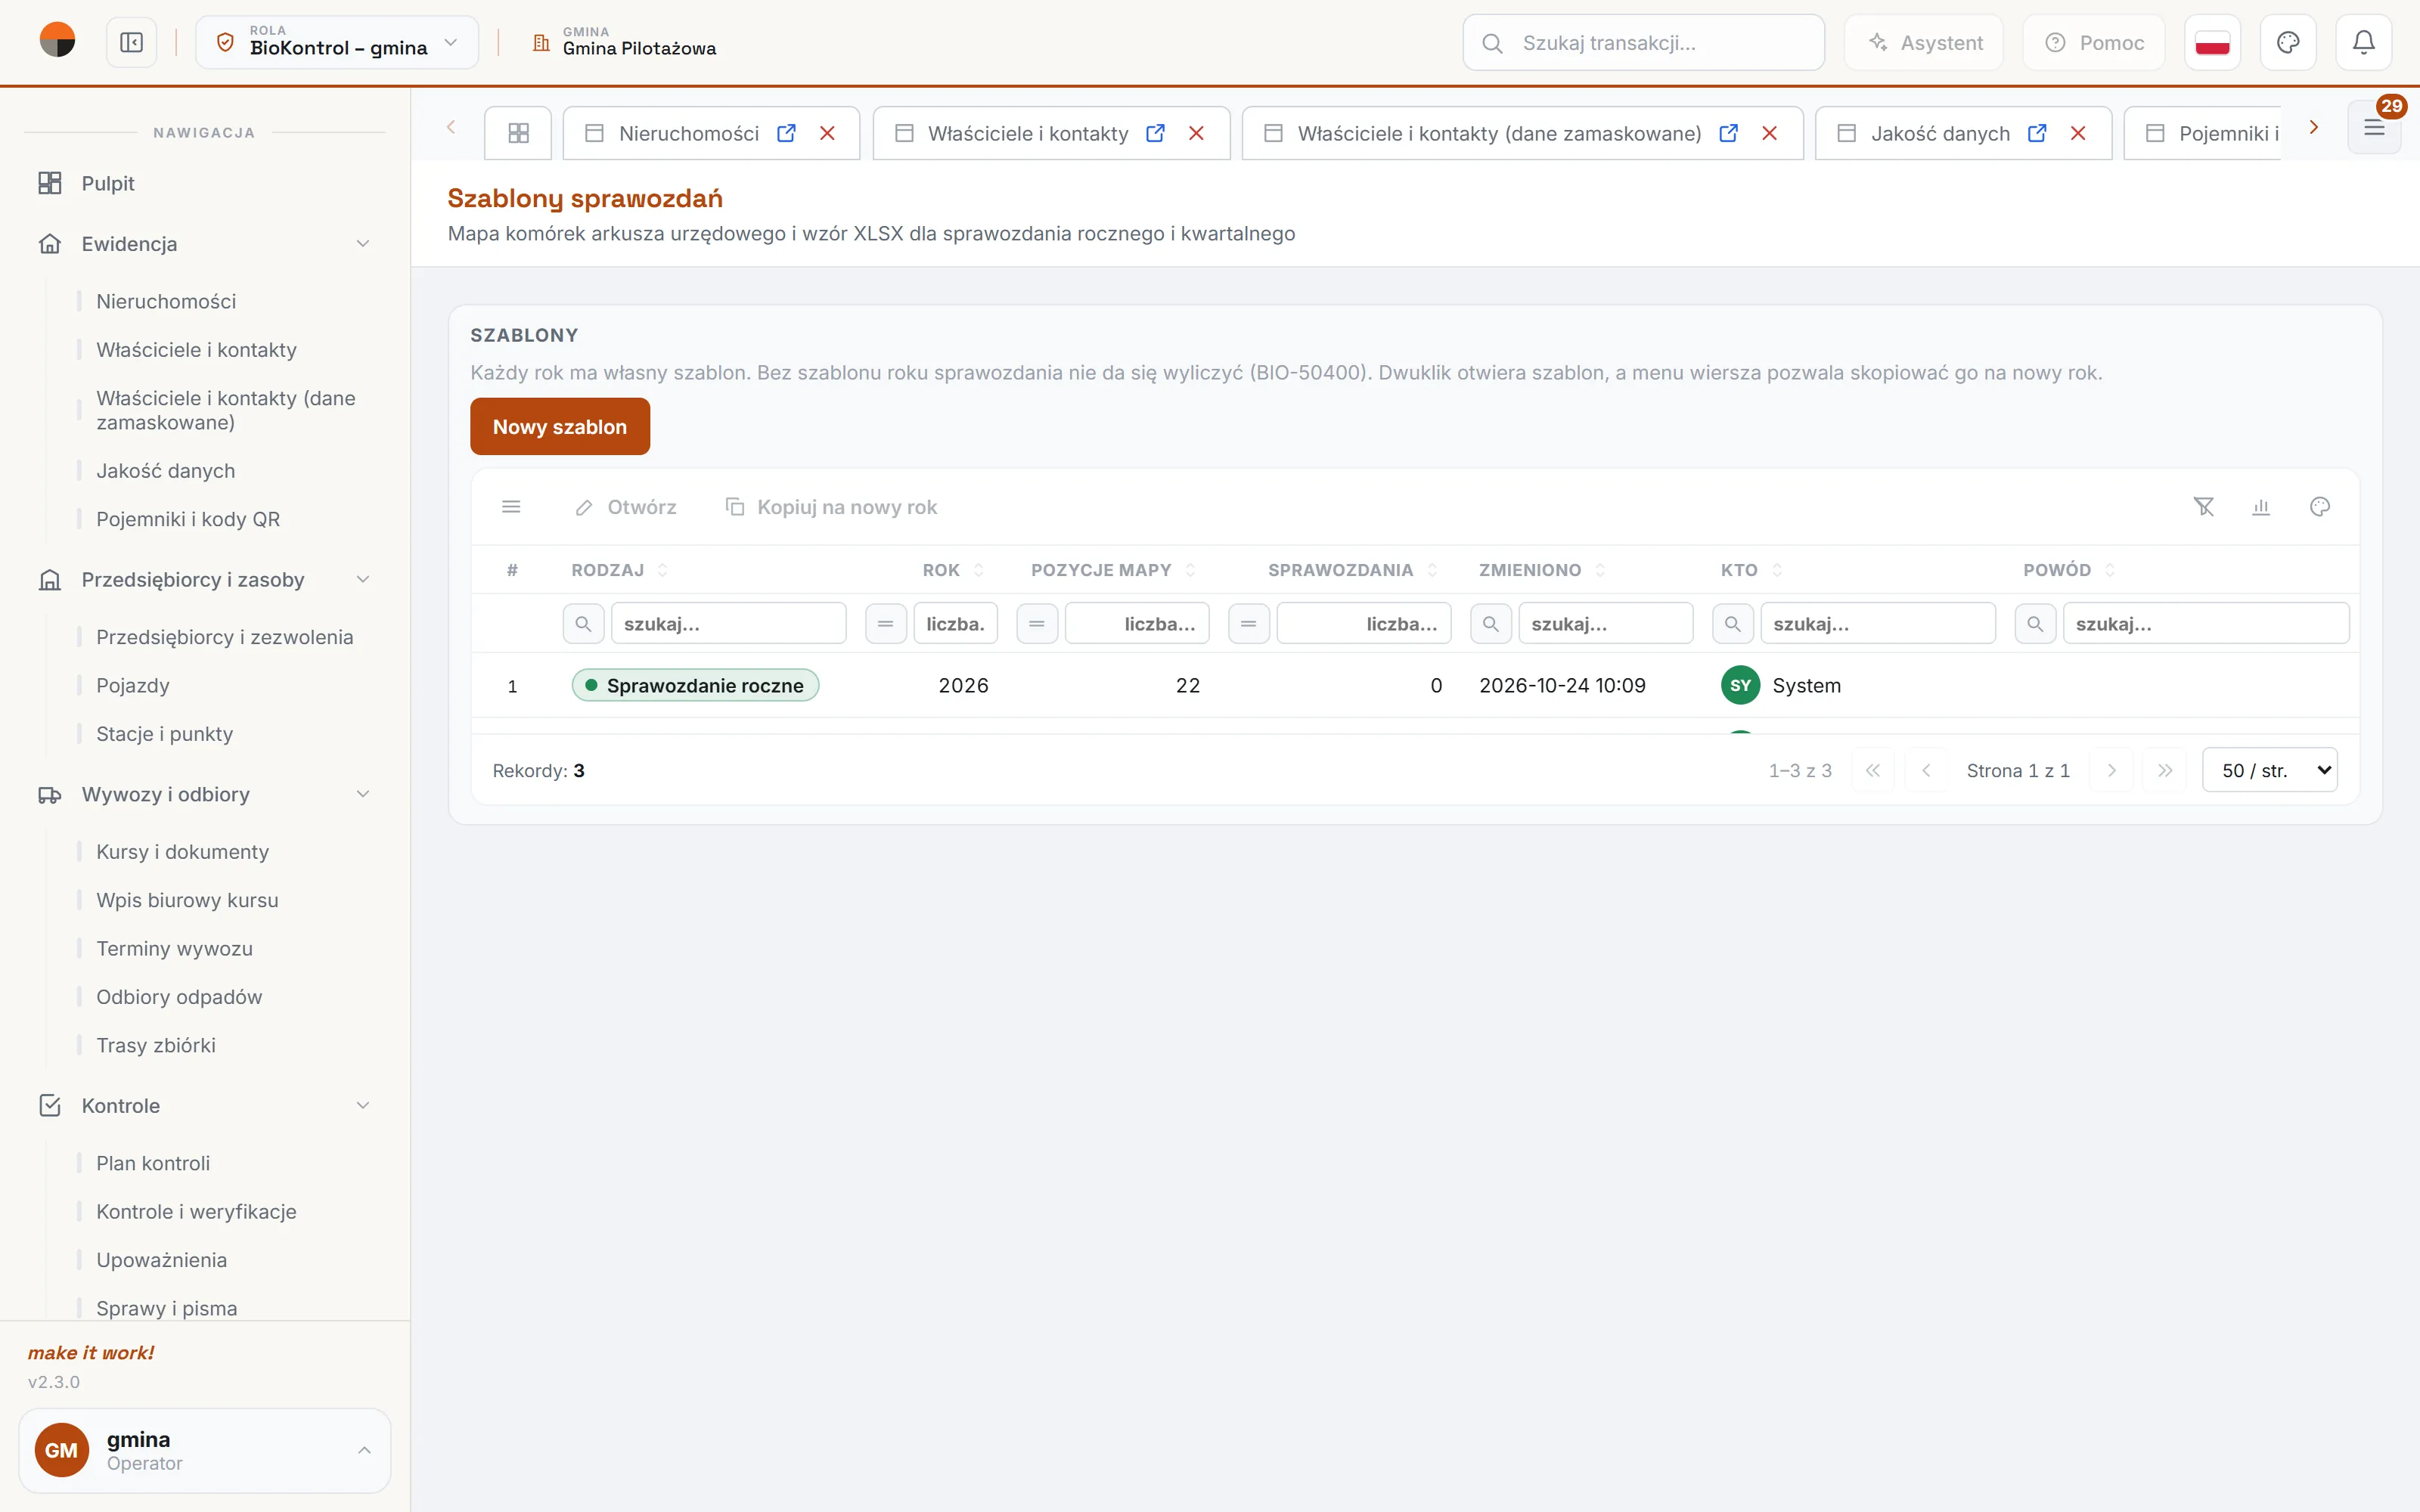This screenshot has height=1512, width=2420.
Task: Open the tab list menu with badge 29
Action: pos(2374,127)
